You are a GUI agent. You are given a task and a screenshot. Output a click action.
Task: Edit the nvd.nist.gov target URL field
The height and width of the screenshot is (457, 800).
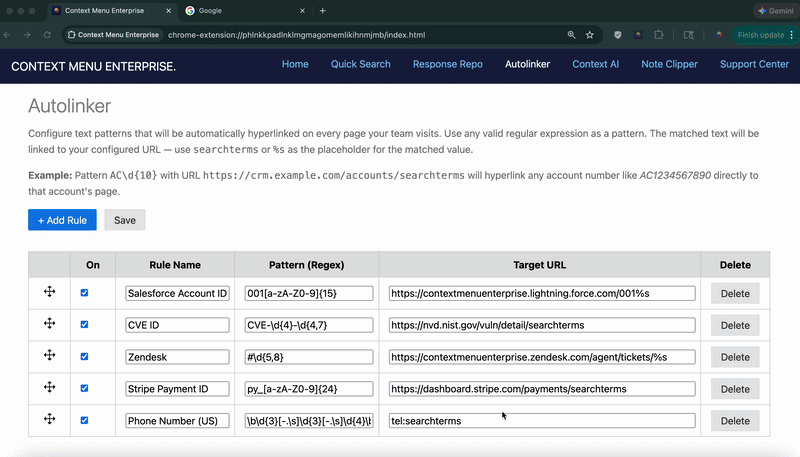pyautogui.click(x=542, y=325)
